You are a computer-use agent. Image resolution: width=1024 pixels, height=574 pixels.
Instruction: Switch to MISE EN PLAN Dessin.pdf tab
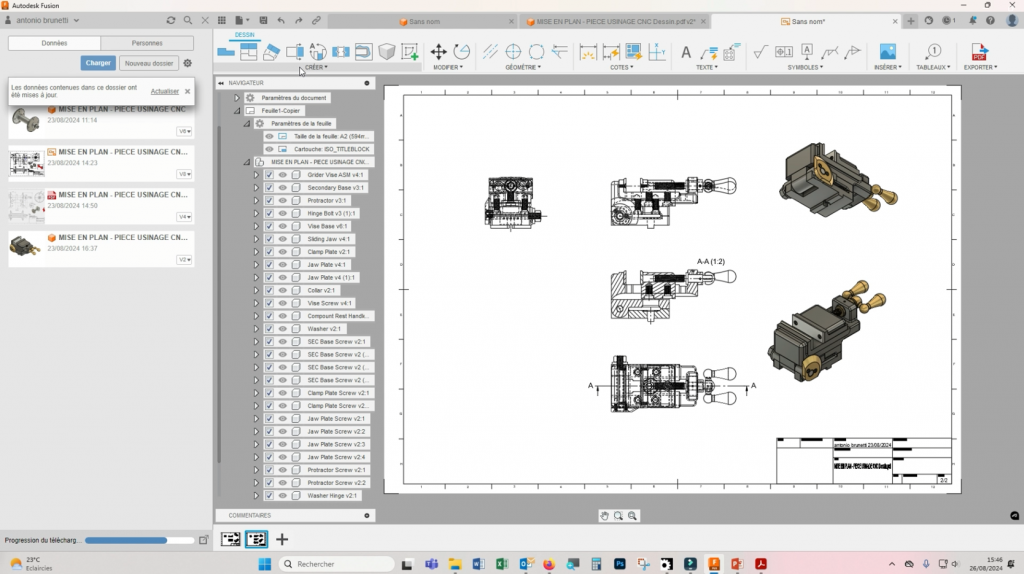coord(611,22)
